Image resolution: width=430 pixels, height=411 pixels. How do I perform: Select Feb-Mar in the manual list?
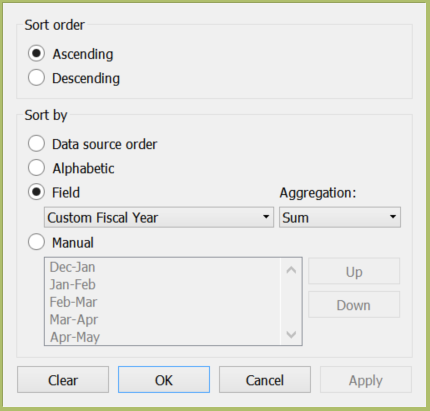[x=73, y=302]
